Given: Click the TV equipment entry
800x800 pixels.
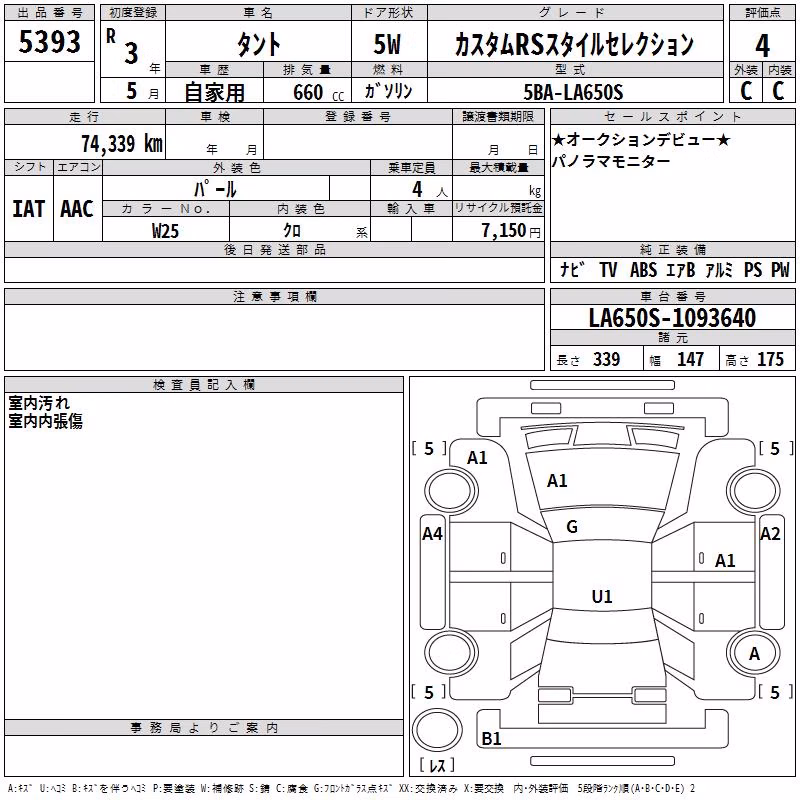Looking at the screenshot, I should click(x=608, y=269).
